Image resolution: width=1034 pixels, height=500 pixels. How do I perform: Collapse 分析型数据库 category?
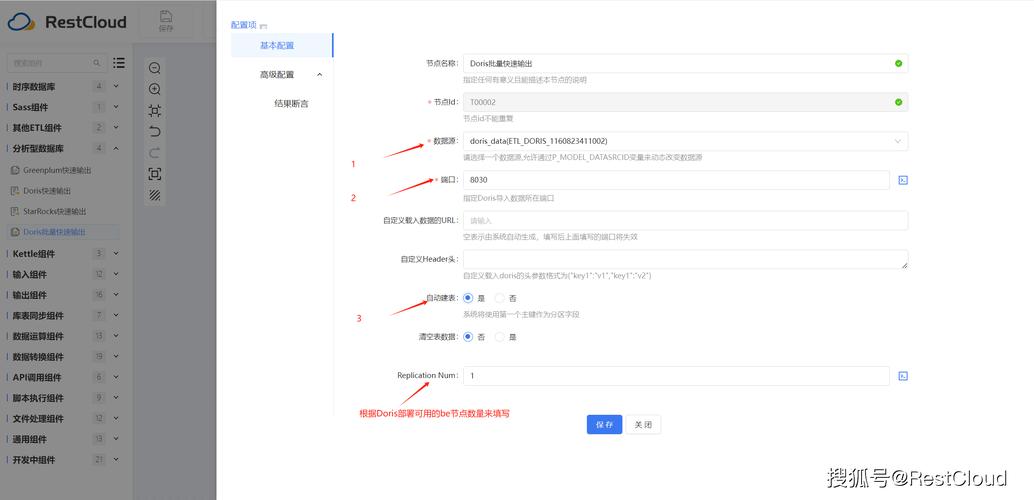point(116,148)
